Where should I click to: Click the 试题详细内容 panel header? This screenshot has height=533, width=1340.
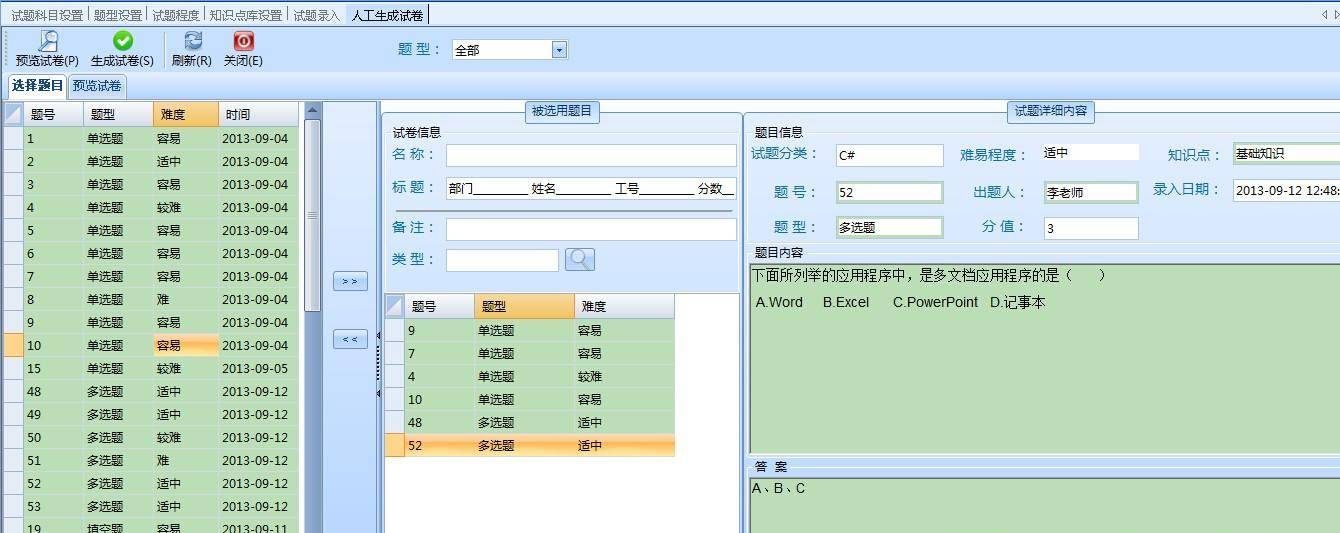point(1051,111)
